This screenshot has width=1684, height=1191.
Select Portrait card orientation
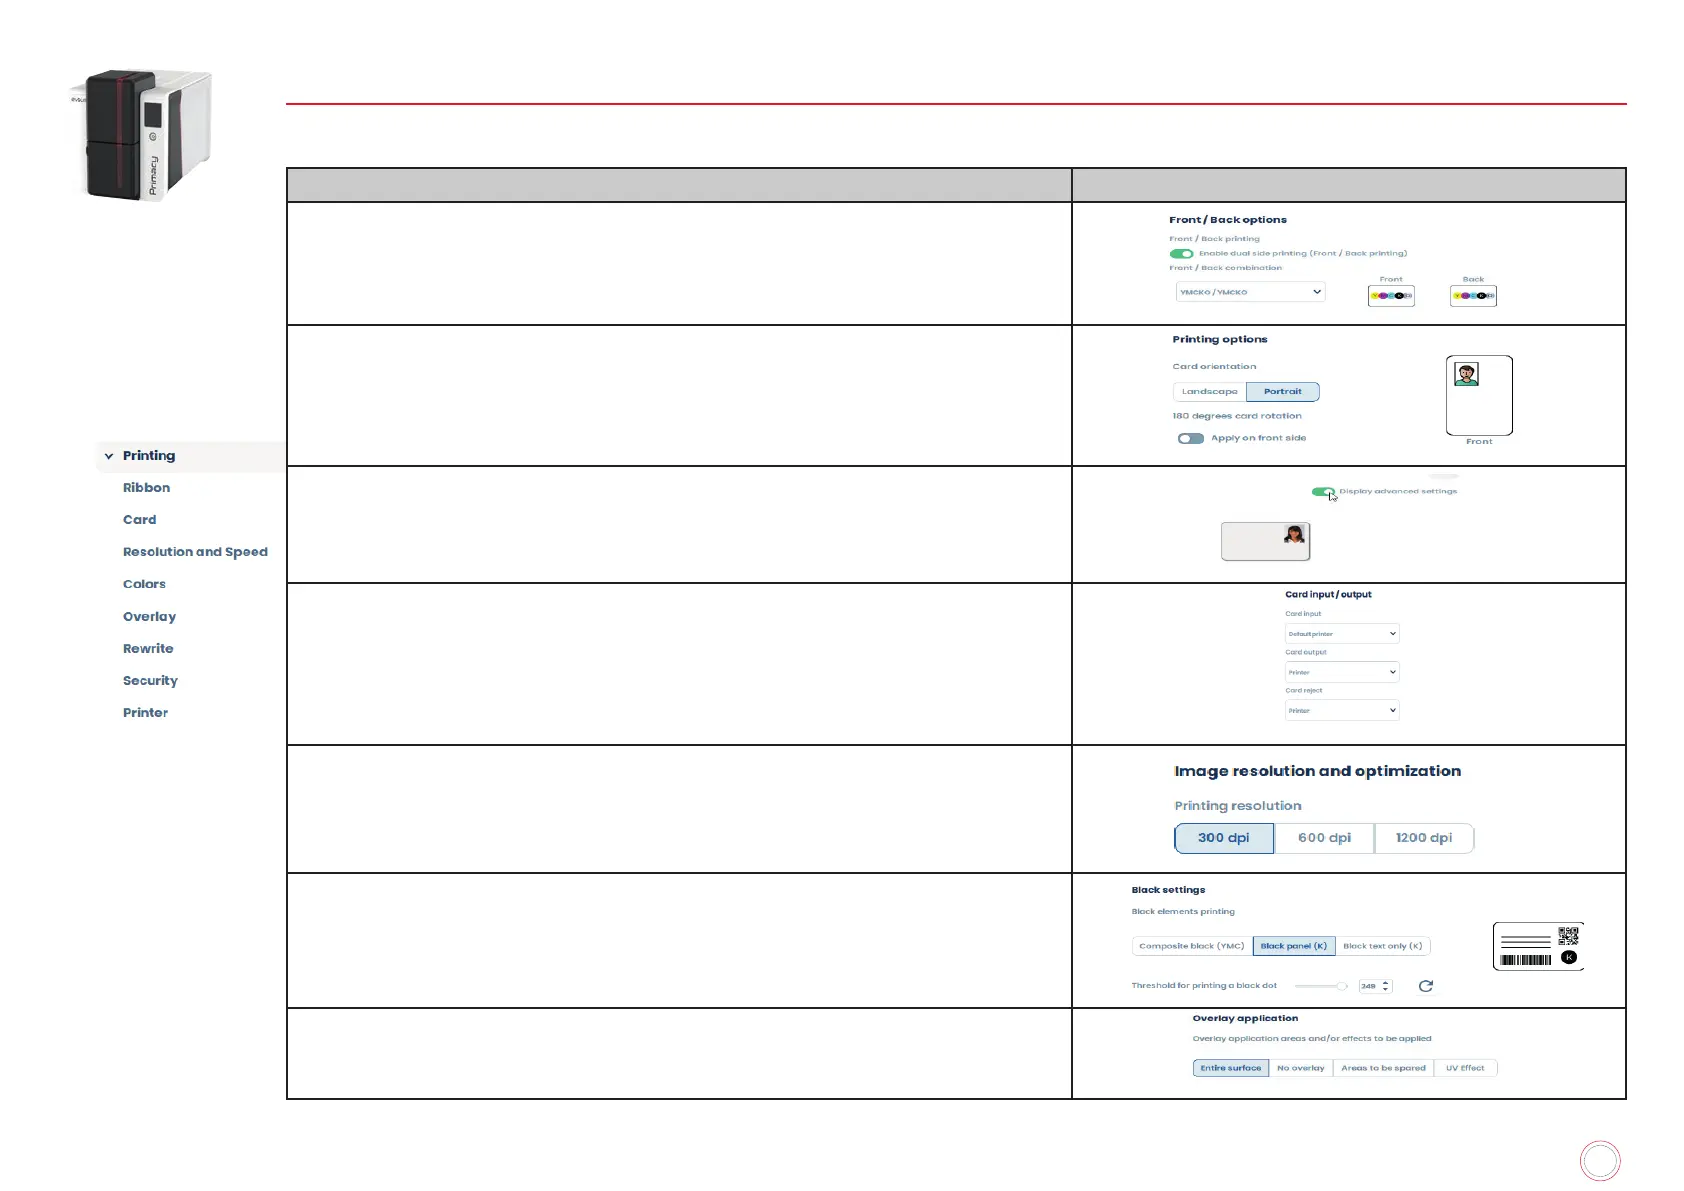pyautogui.click(x=1283, y=392)
